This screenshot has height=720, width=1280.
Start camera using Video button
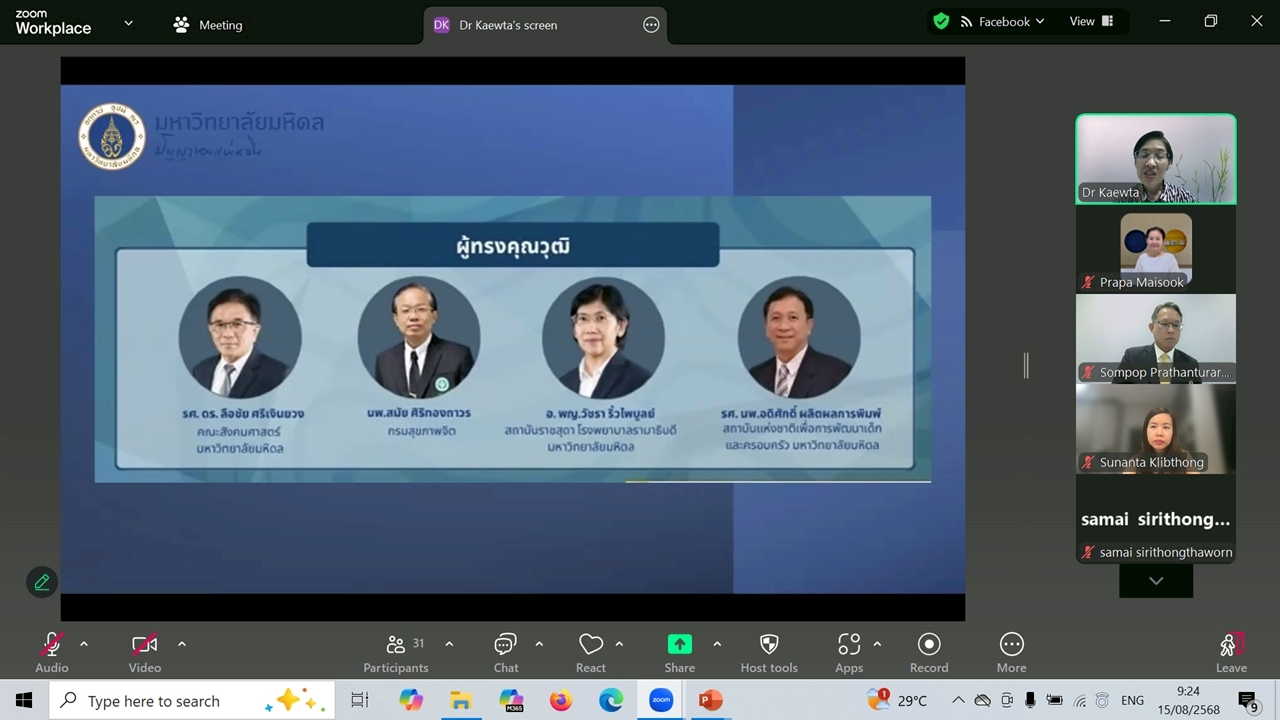[x=144, y=652]
